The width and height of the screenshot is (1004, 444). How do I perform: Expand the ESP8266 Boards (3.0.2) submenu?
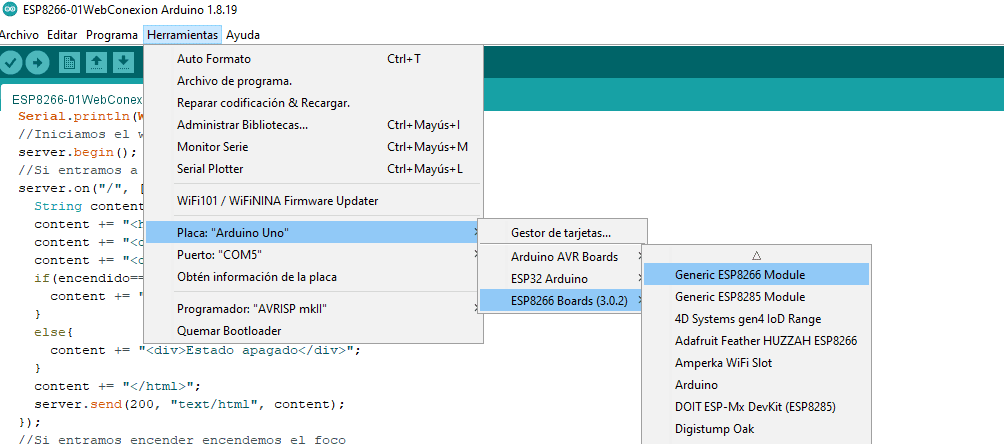tap(563, 300)
